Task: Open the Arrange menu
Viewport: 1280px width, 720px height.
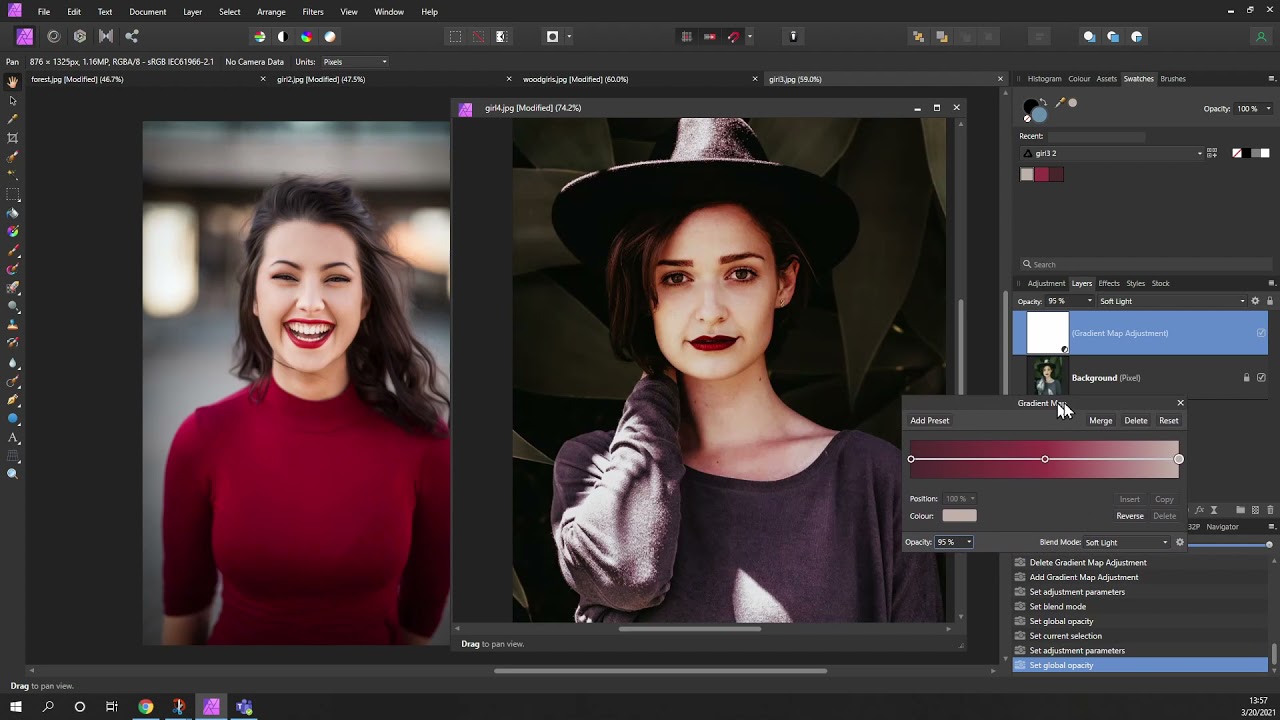Action: (x=271, y=12)
